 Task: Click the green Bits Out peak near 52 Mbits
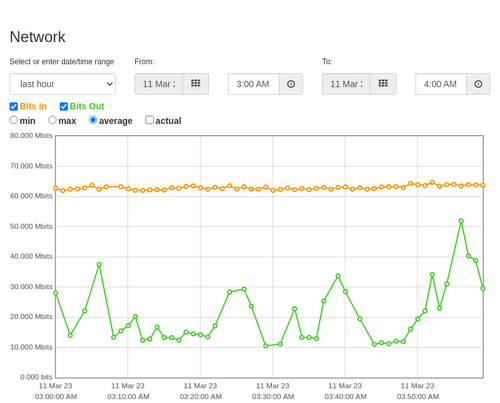(x=461, y=221)
